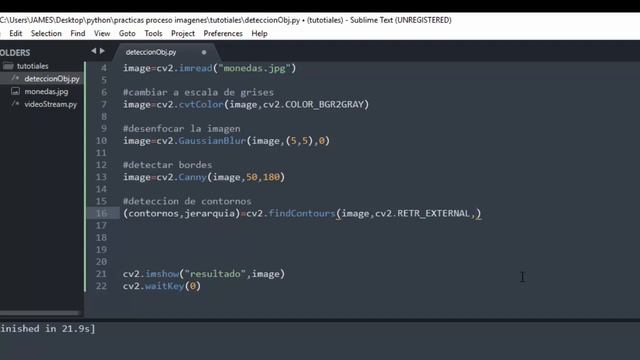Open the Find menu

click(x=78, y=33)
